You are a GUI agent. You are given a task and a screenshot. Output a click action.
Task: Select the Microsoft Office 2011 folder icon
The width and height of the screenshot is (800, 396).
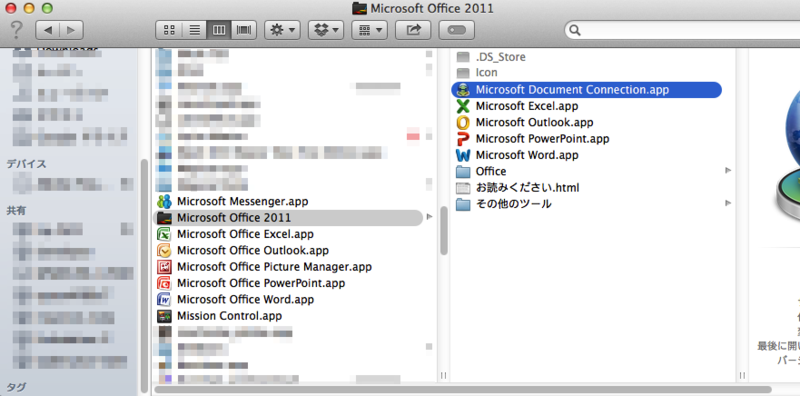click(164, 218)
